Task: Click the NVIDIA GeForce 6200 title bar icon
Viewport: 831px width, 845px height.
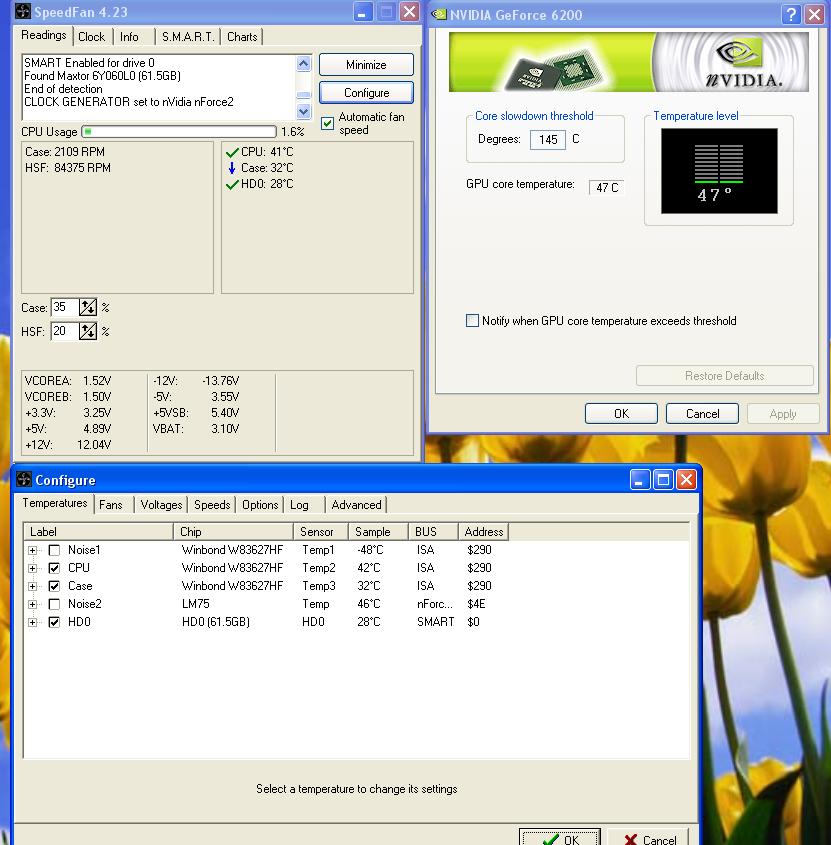Action: click(x=439, y=15)
